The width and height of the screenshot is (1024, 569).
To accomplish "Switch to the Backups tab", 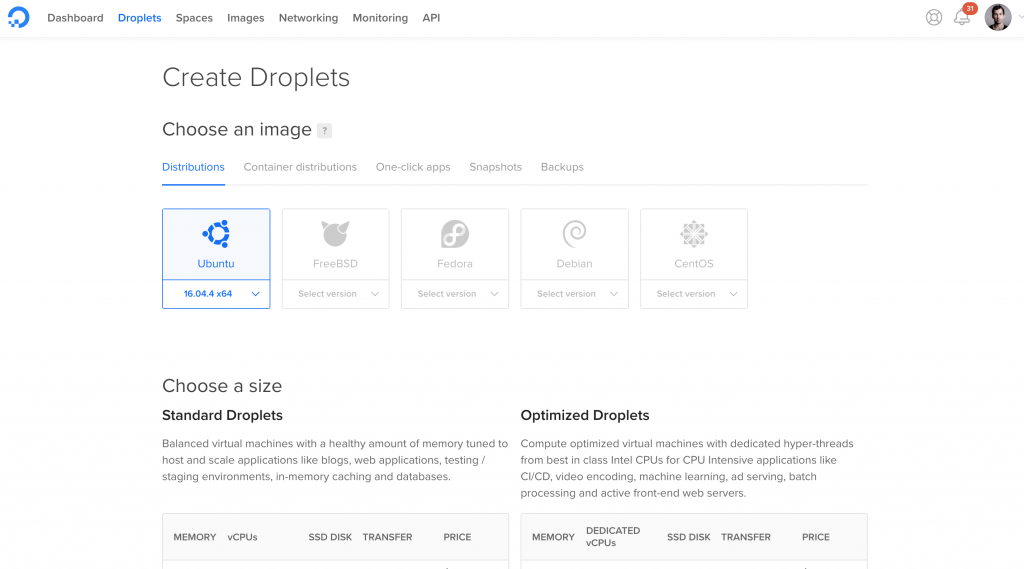I will [562, 167].
